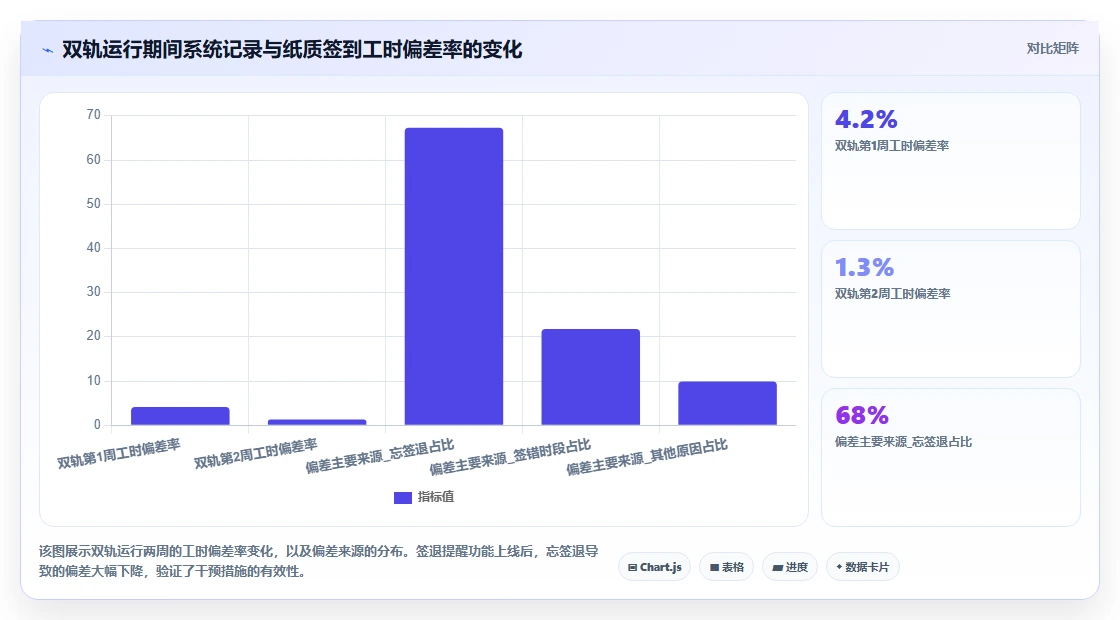Click the tallest 忘签退占比 bar
Image resolution: width=1120 pixels, height=620 pixels.
point(454,276)
